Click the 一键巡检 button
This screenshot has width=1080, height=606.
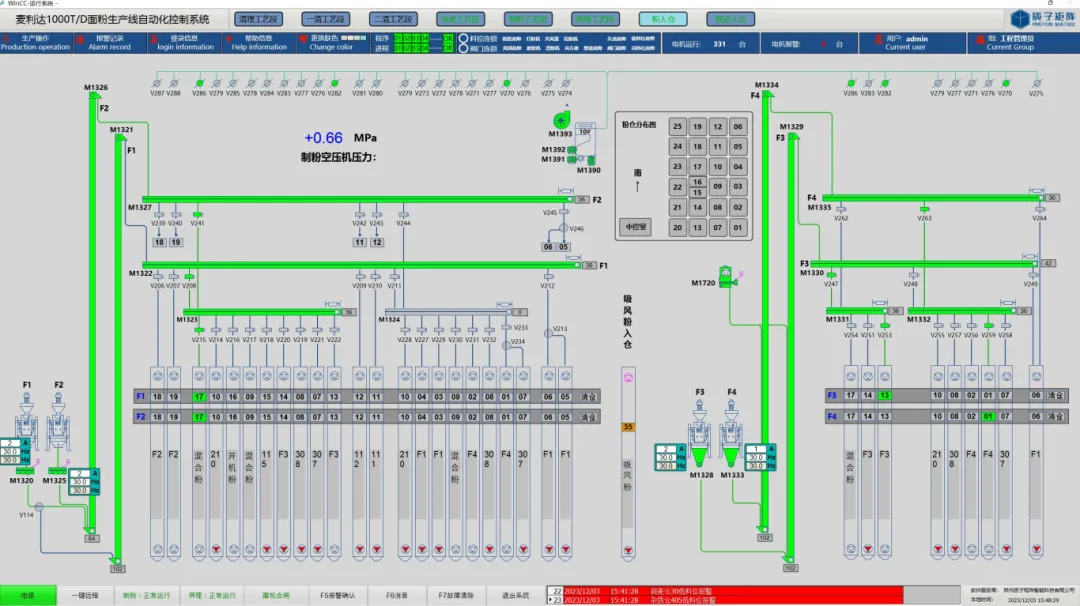point(85,595)
